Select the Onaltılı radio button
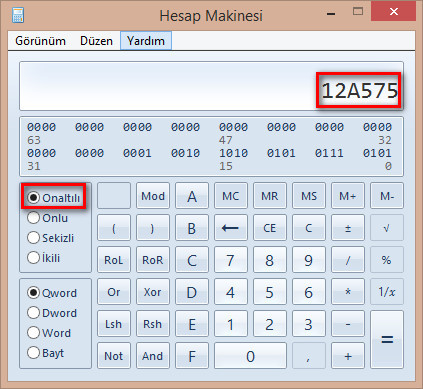 point(54,198)
